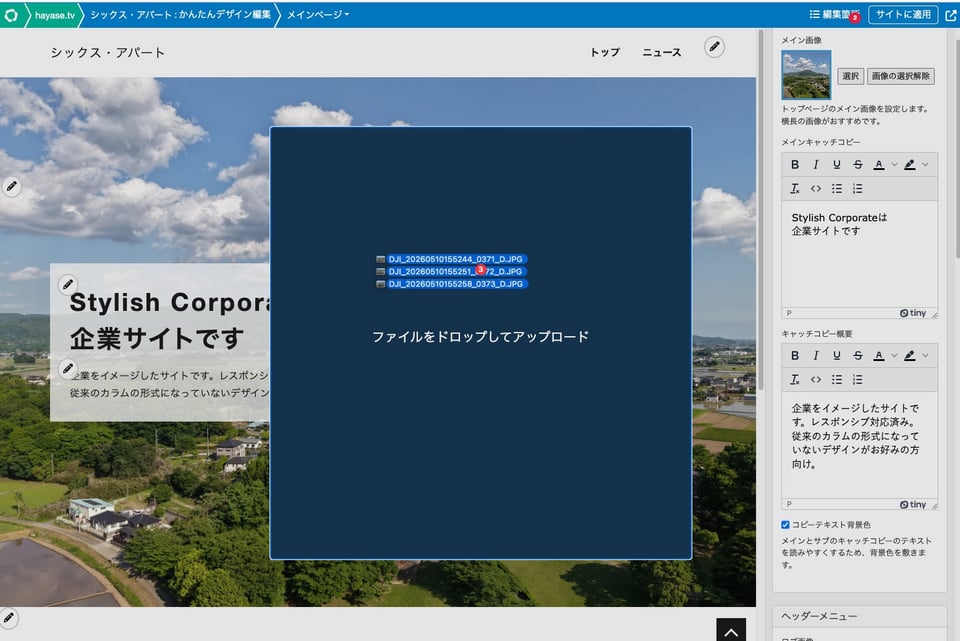Insert bullet list in メインキャッチコピー editor
Viewport: 960px width, 641px height.
(836, 189)
